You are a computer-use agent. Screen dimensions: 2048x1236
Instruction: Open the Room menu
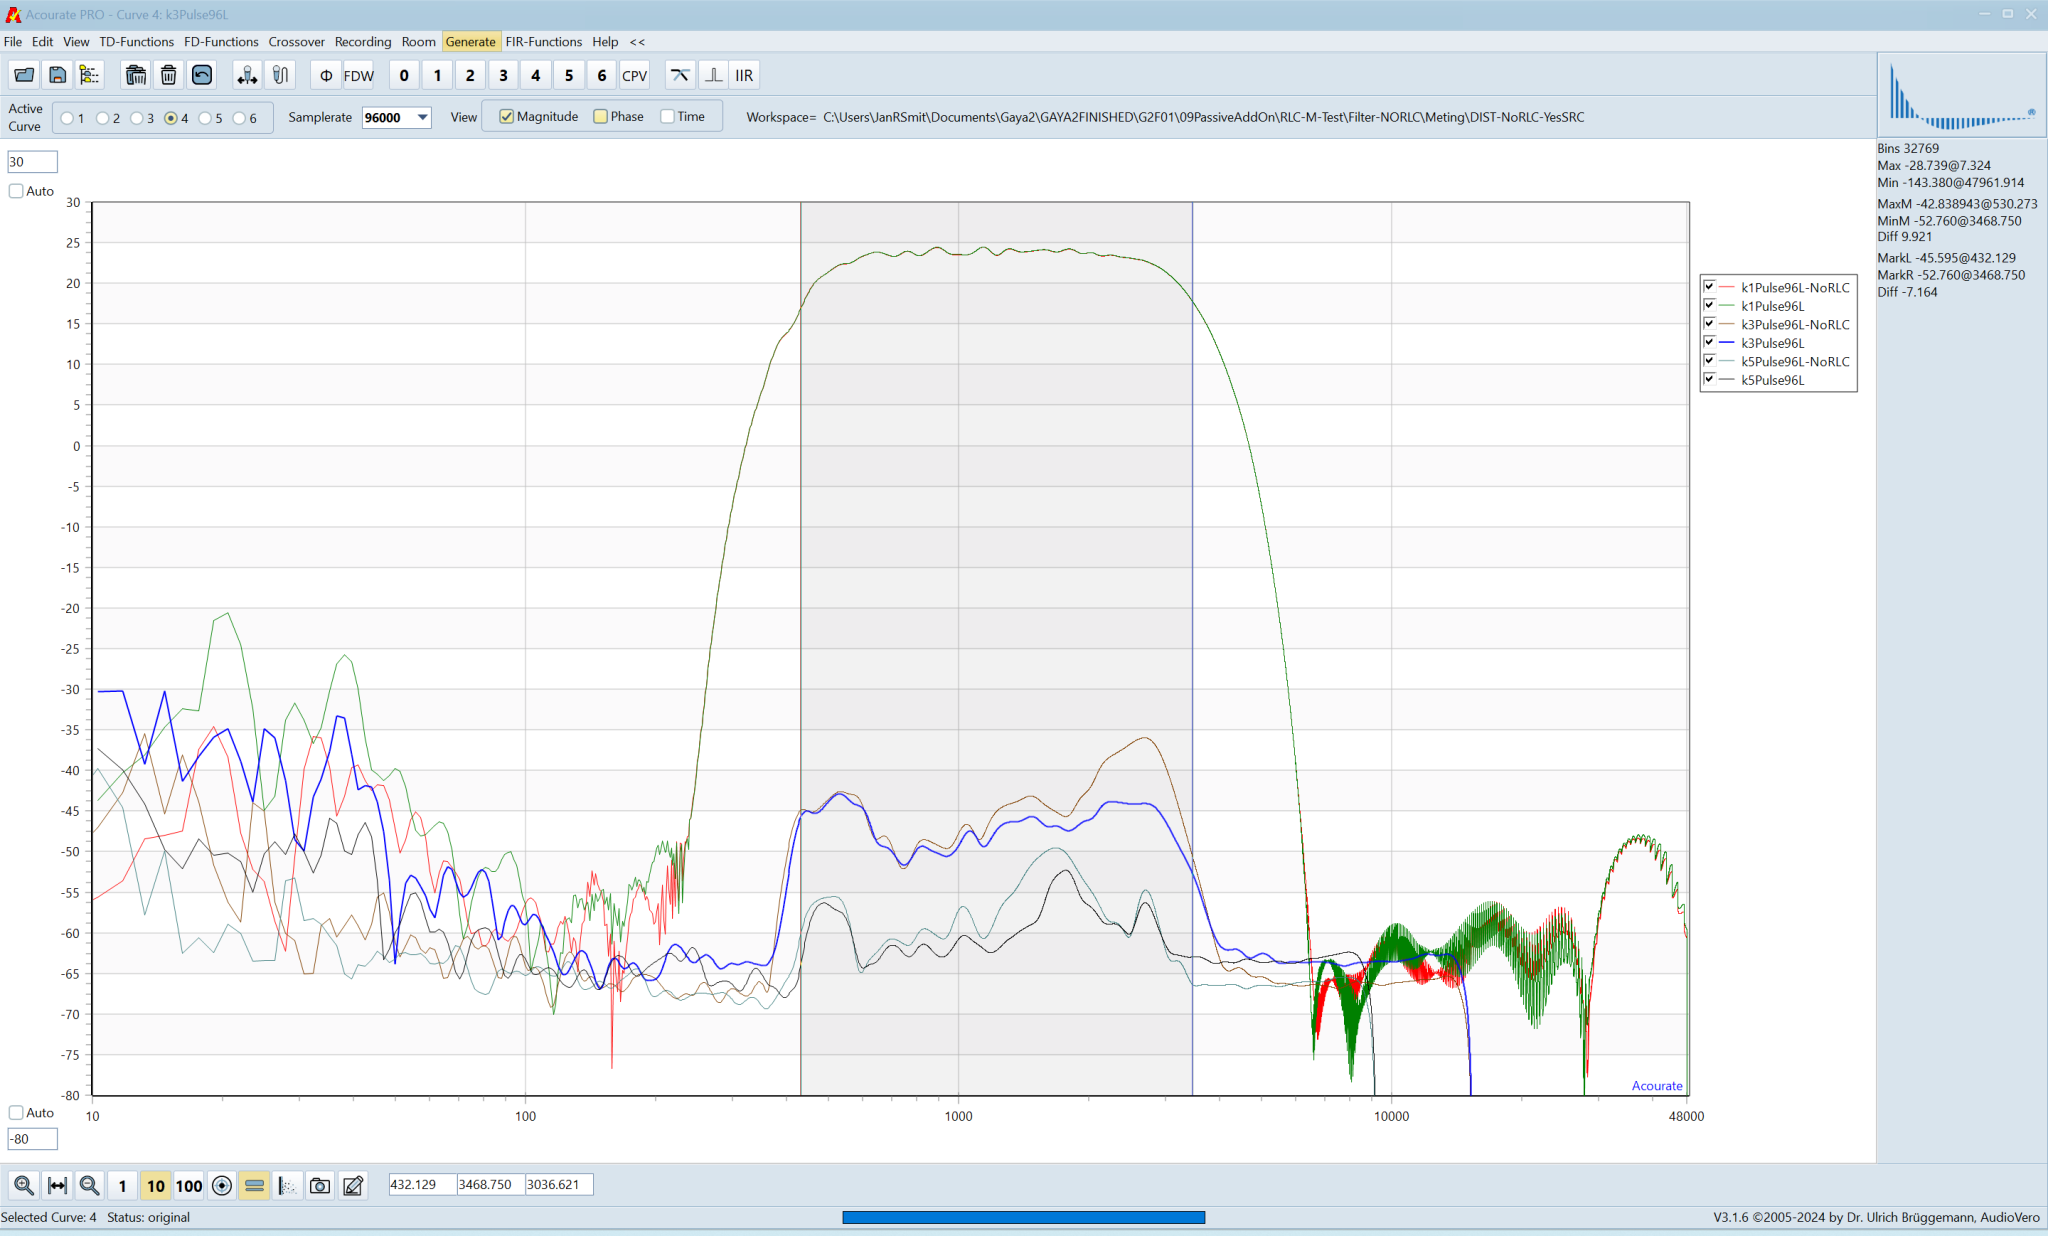418,42
